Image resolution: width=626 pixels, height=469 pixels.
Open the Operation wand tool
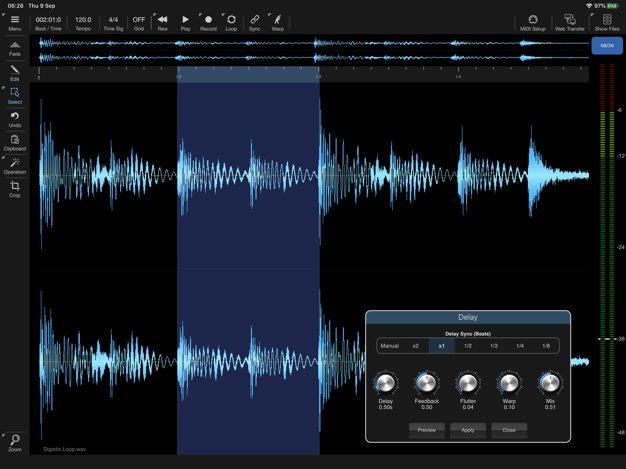click(14, 165)
